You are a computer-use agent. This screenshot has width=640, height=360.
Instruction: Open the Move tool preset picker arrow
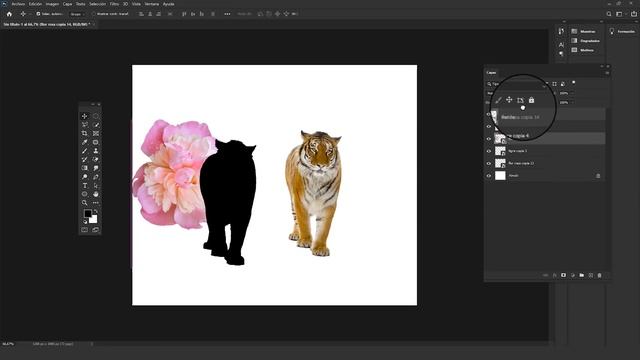29,14
